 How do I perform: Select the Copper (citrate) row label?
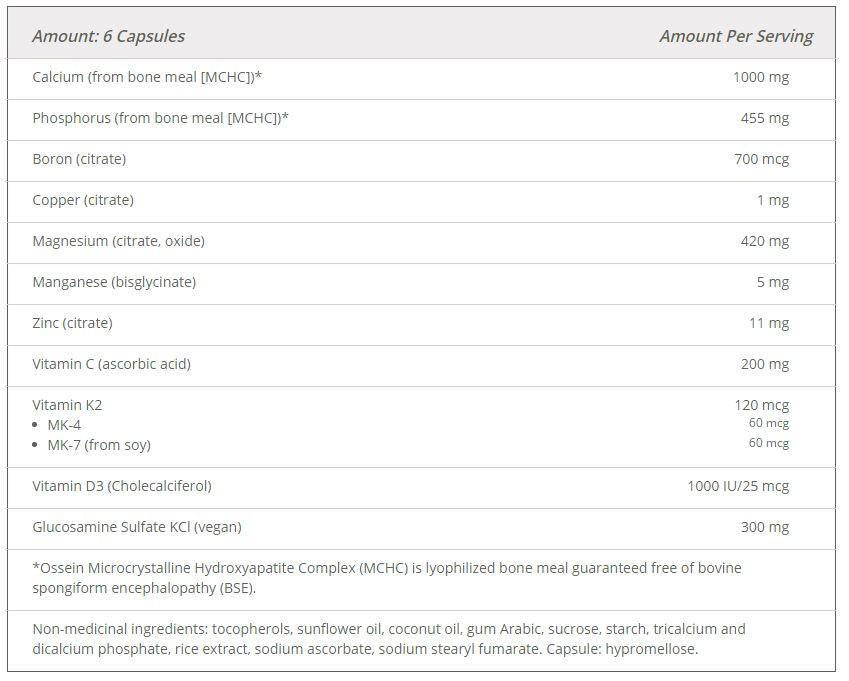click(82, 200)
